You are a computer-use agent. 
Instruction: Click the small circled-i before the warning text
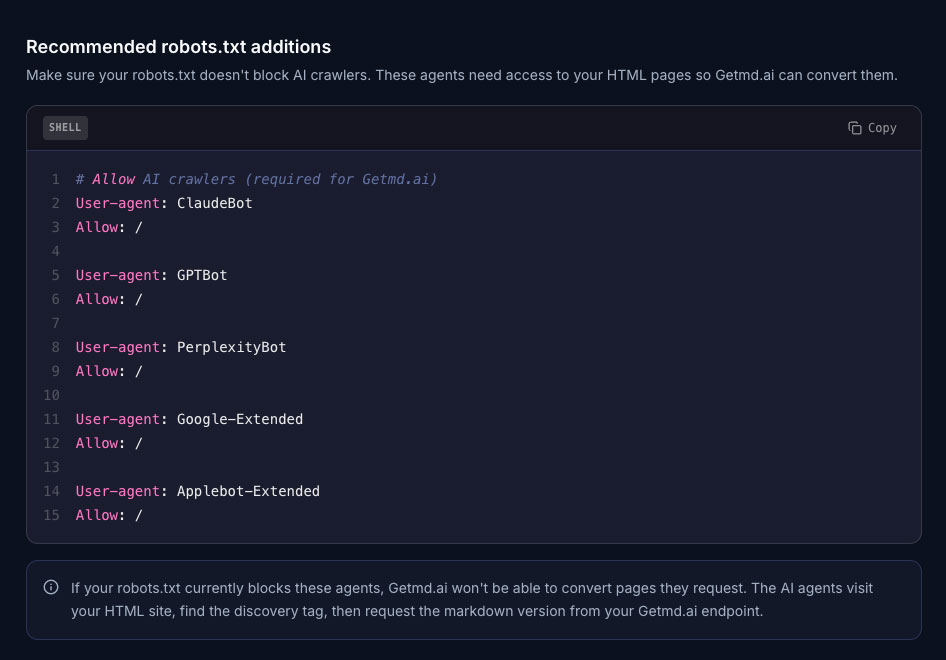(x=50, y=588)
